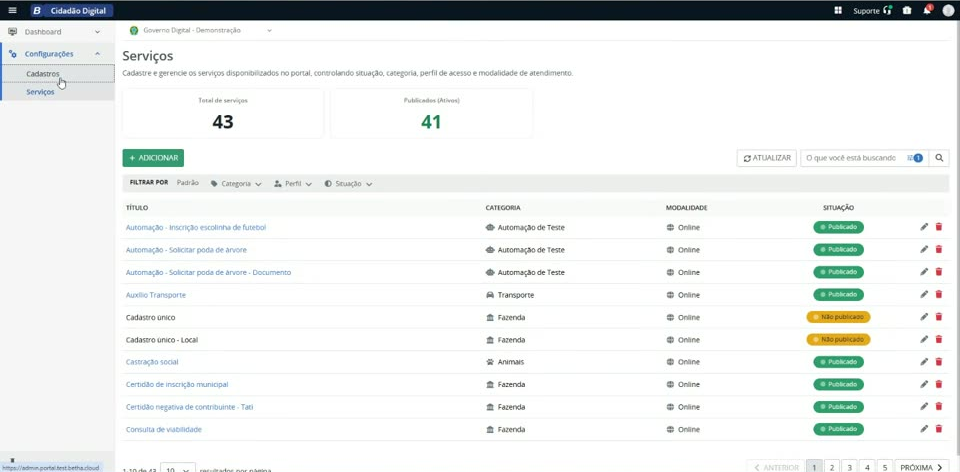Click the search magnifier icon
Viewport: 960px width, 472px height.
coord(939,158)
